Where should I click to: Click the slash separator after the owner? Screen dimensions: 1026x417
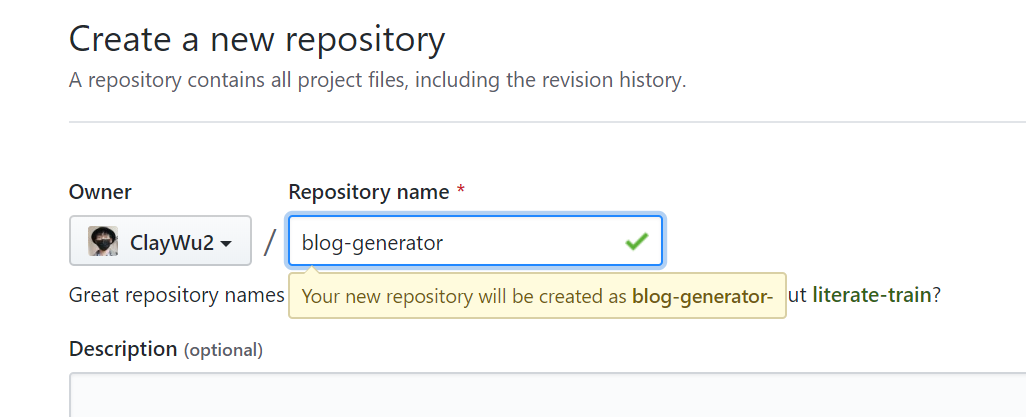269,242
